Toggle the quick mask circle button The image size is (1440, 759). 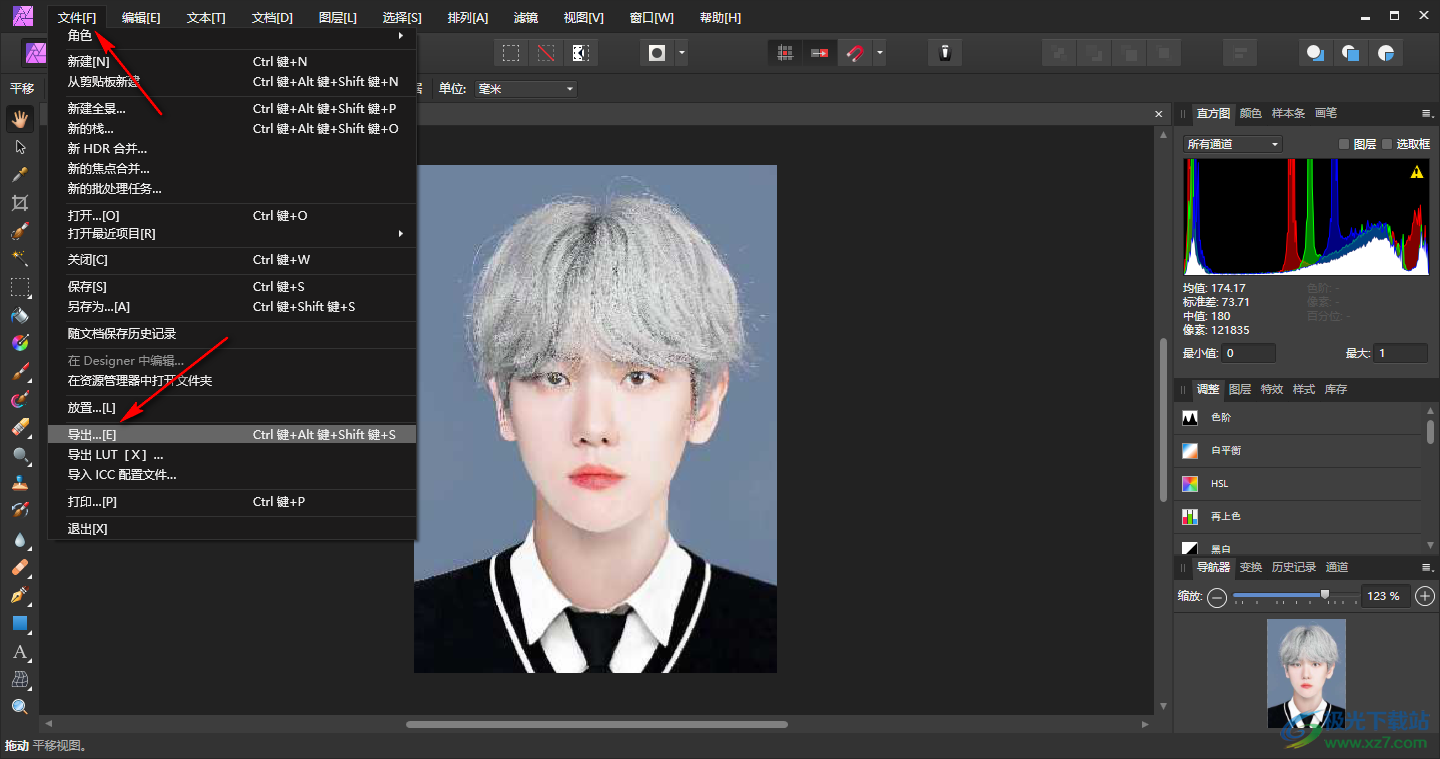pyautogui.click(x=657, y=53)
